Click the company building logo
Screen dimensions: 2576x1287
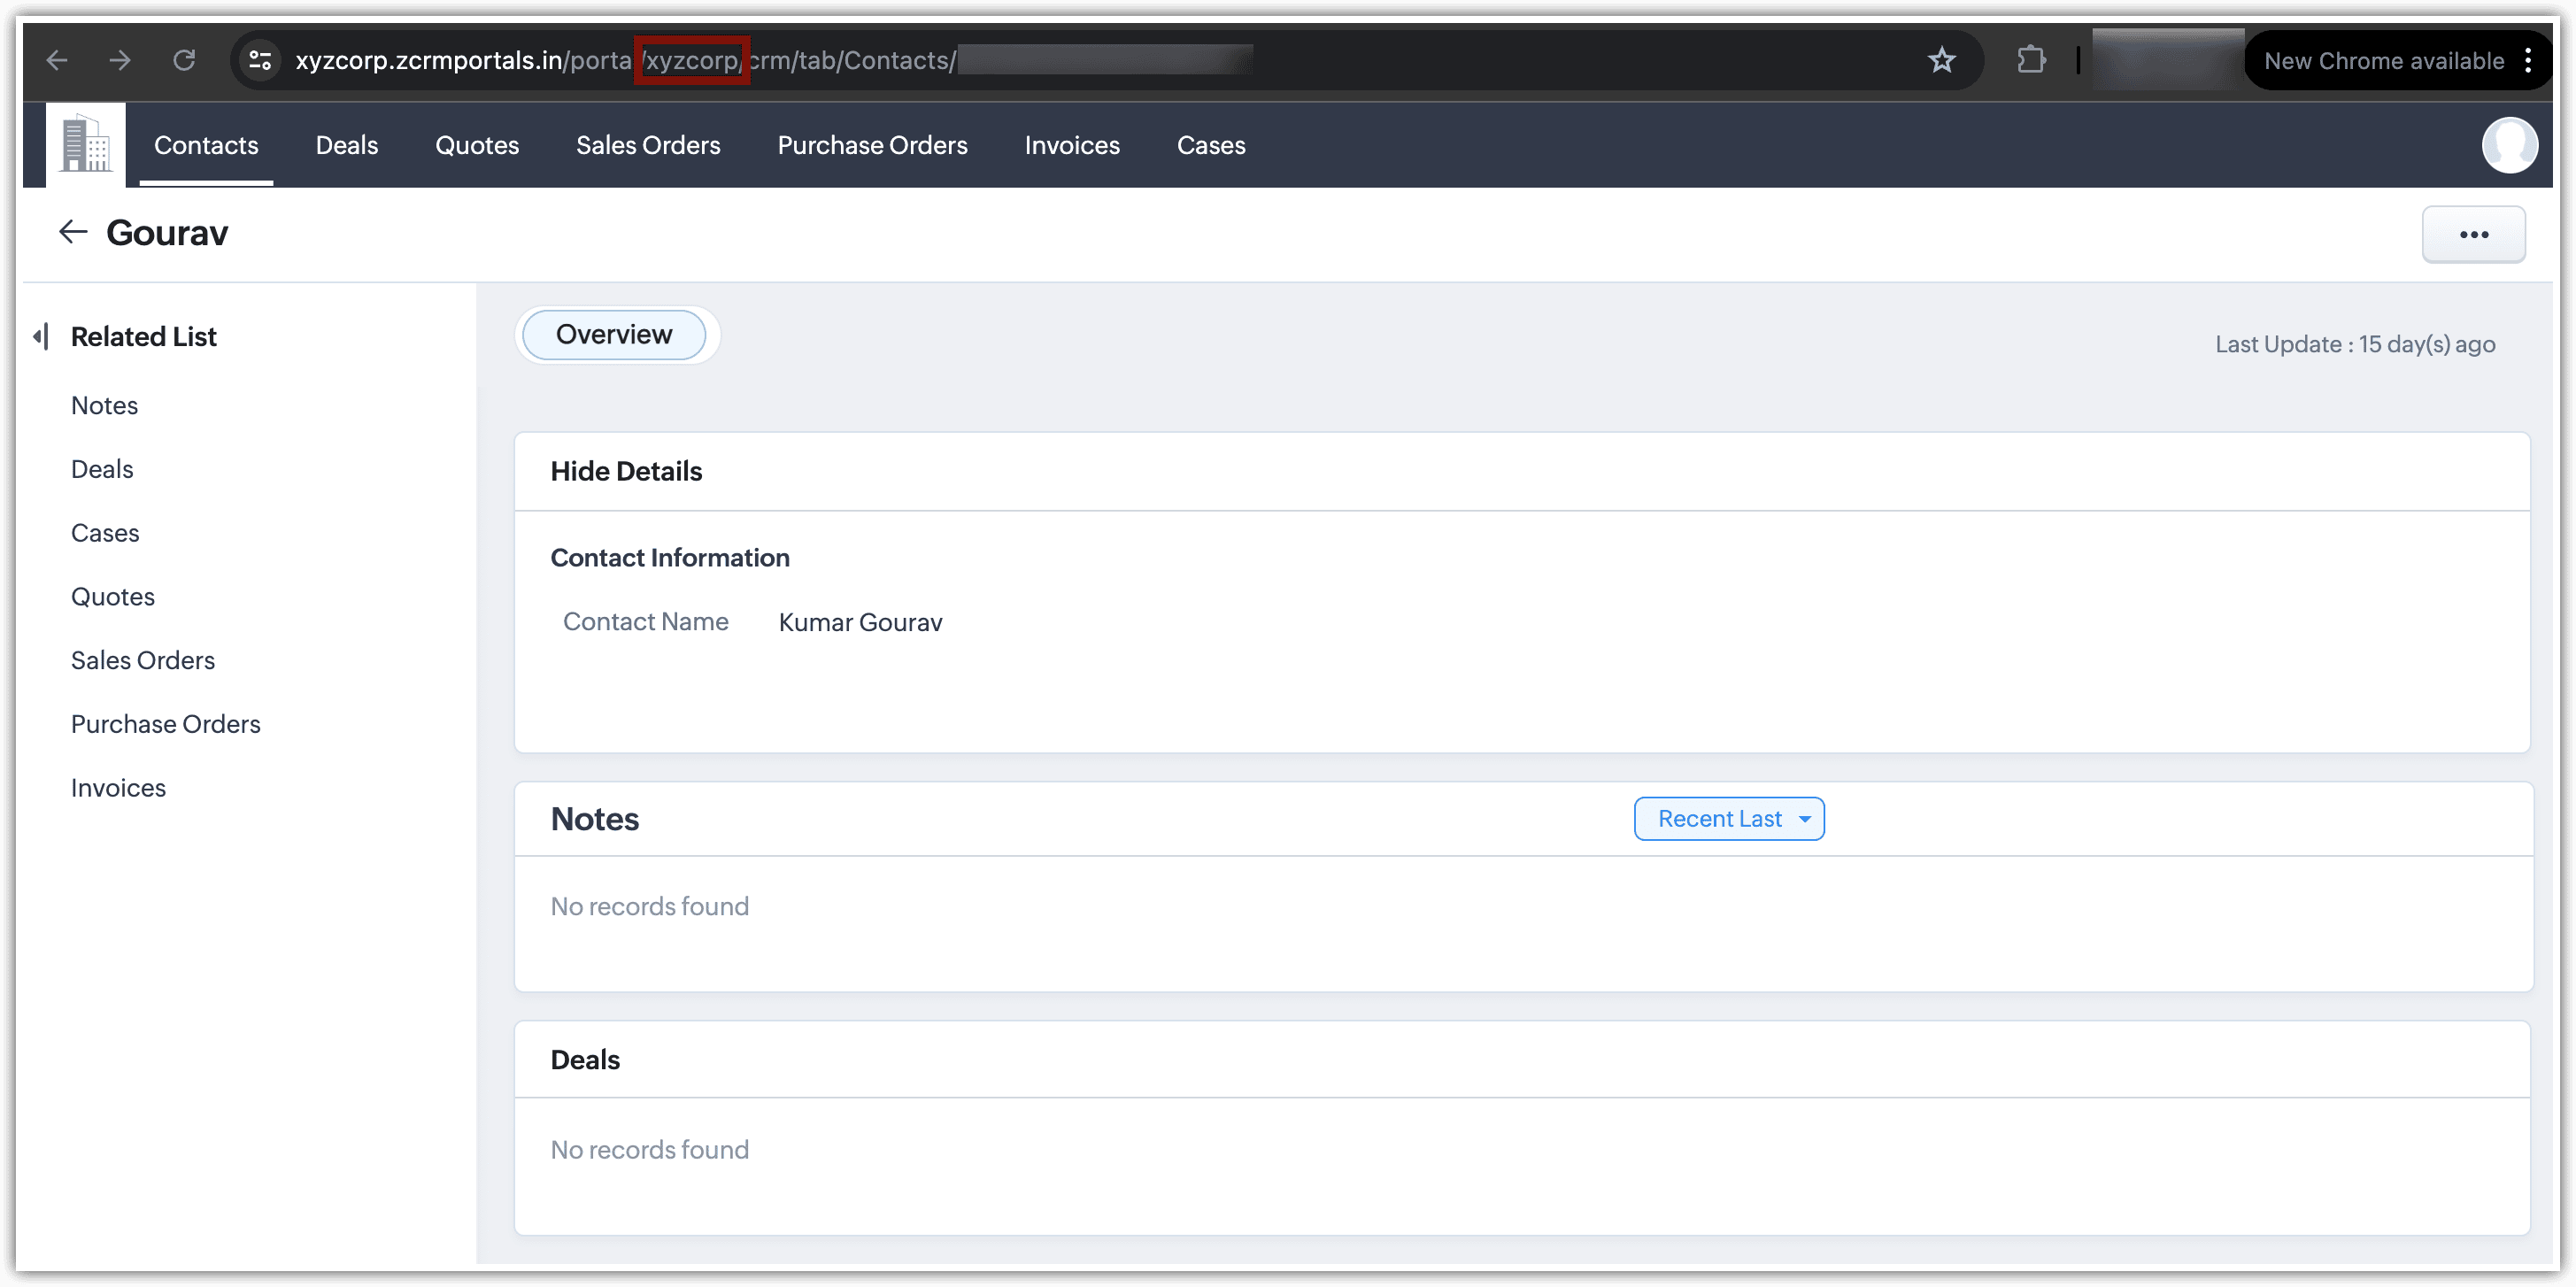pyautogui.click(x=86, y=145)
